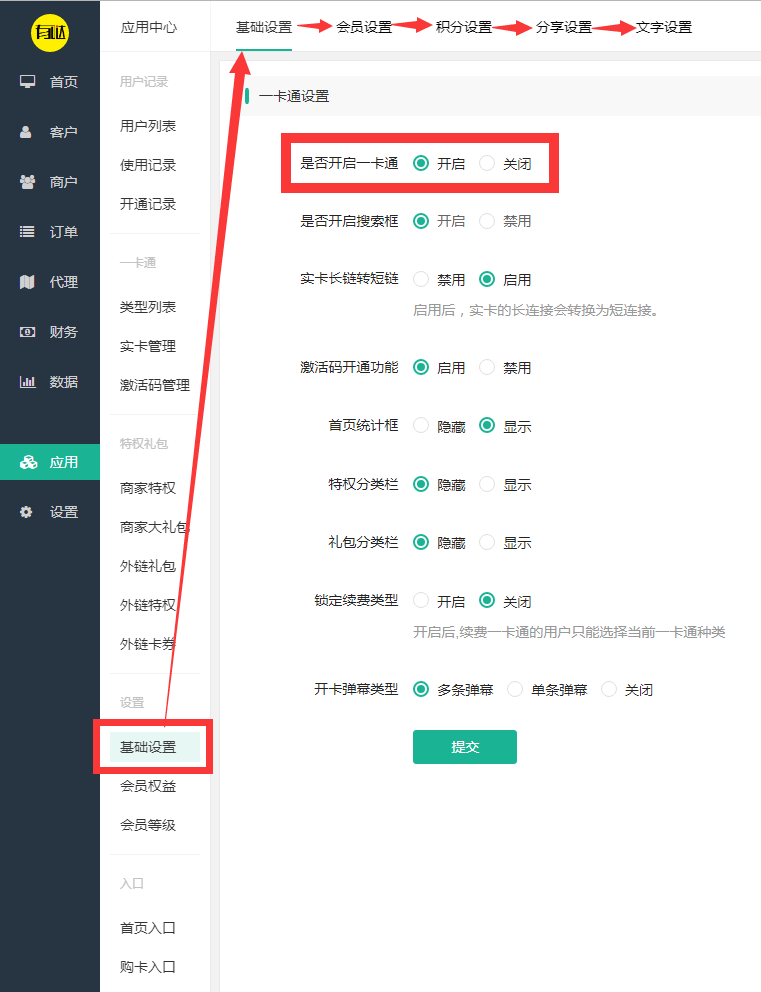The image size is (761, 992).
Task: Set 是否开启一卡通 to 开启
Action: pyautogui.click(x=421, y=163)
